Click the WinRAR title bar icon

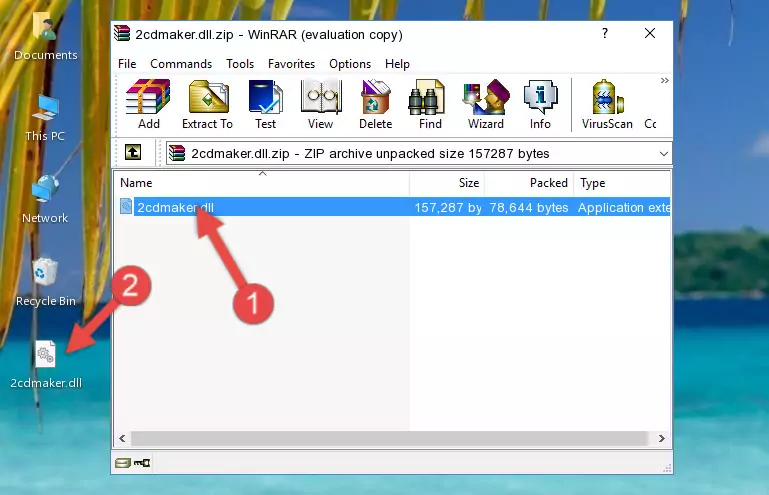point(122,33)
